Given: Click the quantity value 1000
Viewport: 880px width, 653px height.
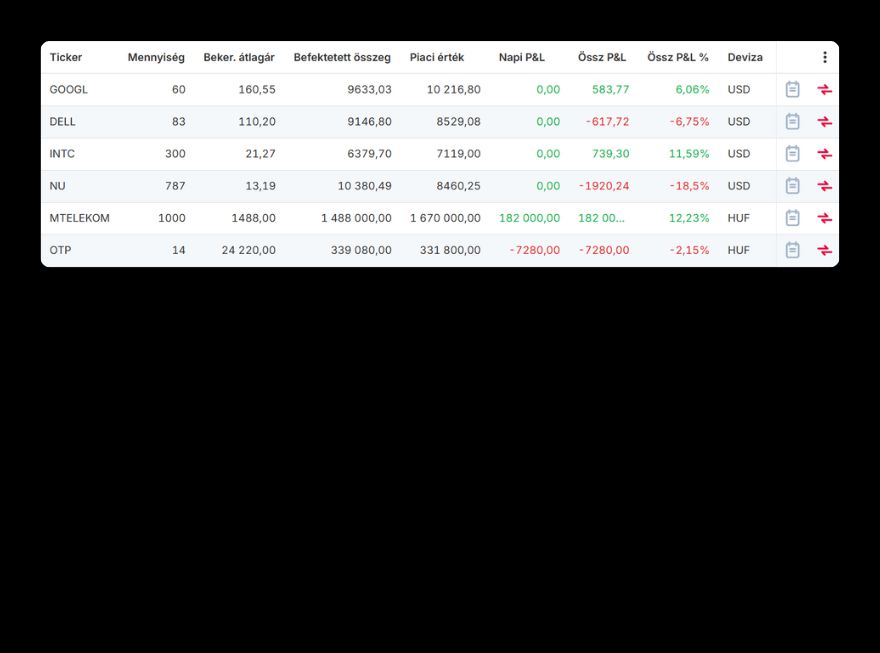Looking at the screenshot, I should (x=171, y=218).
